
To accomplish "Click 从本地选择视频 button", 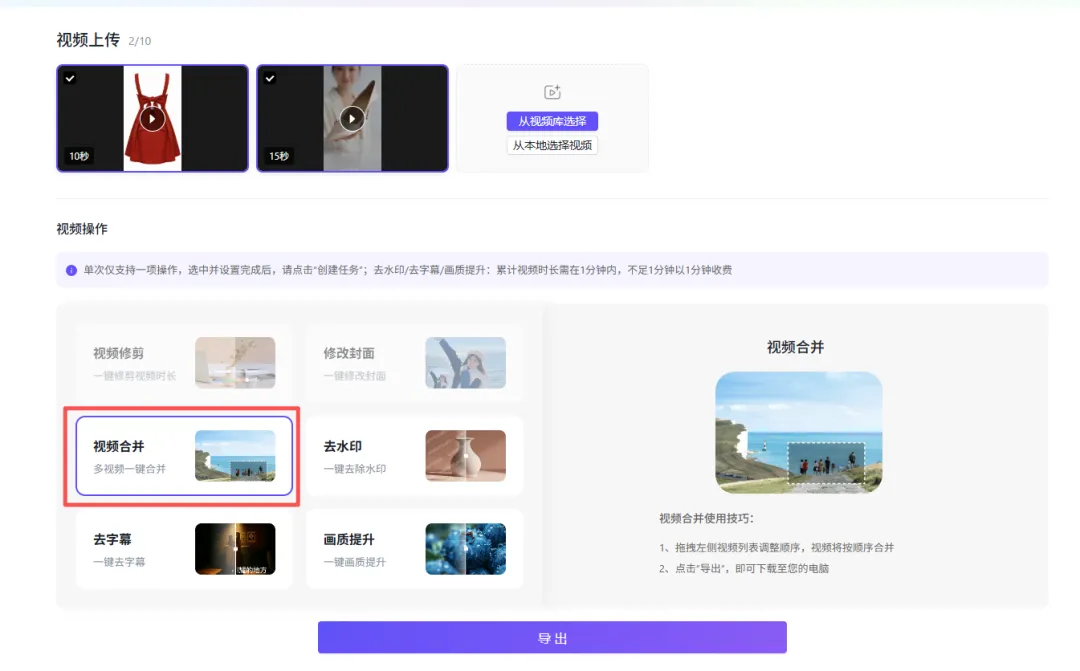I will pos(552,145).
